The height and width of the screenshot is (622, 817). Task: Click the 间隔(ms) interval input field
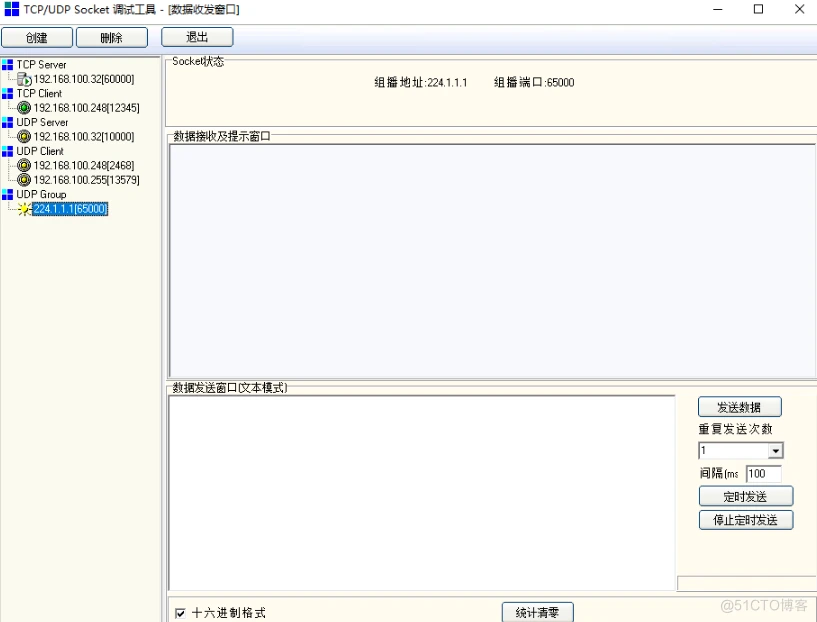(x=764, y=473)
